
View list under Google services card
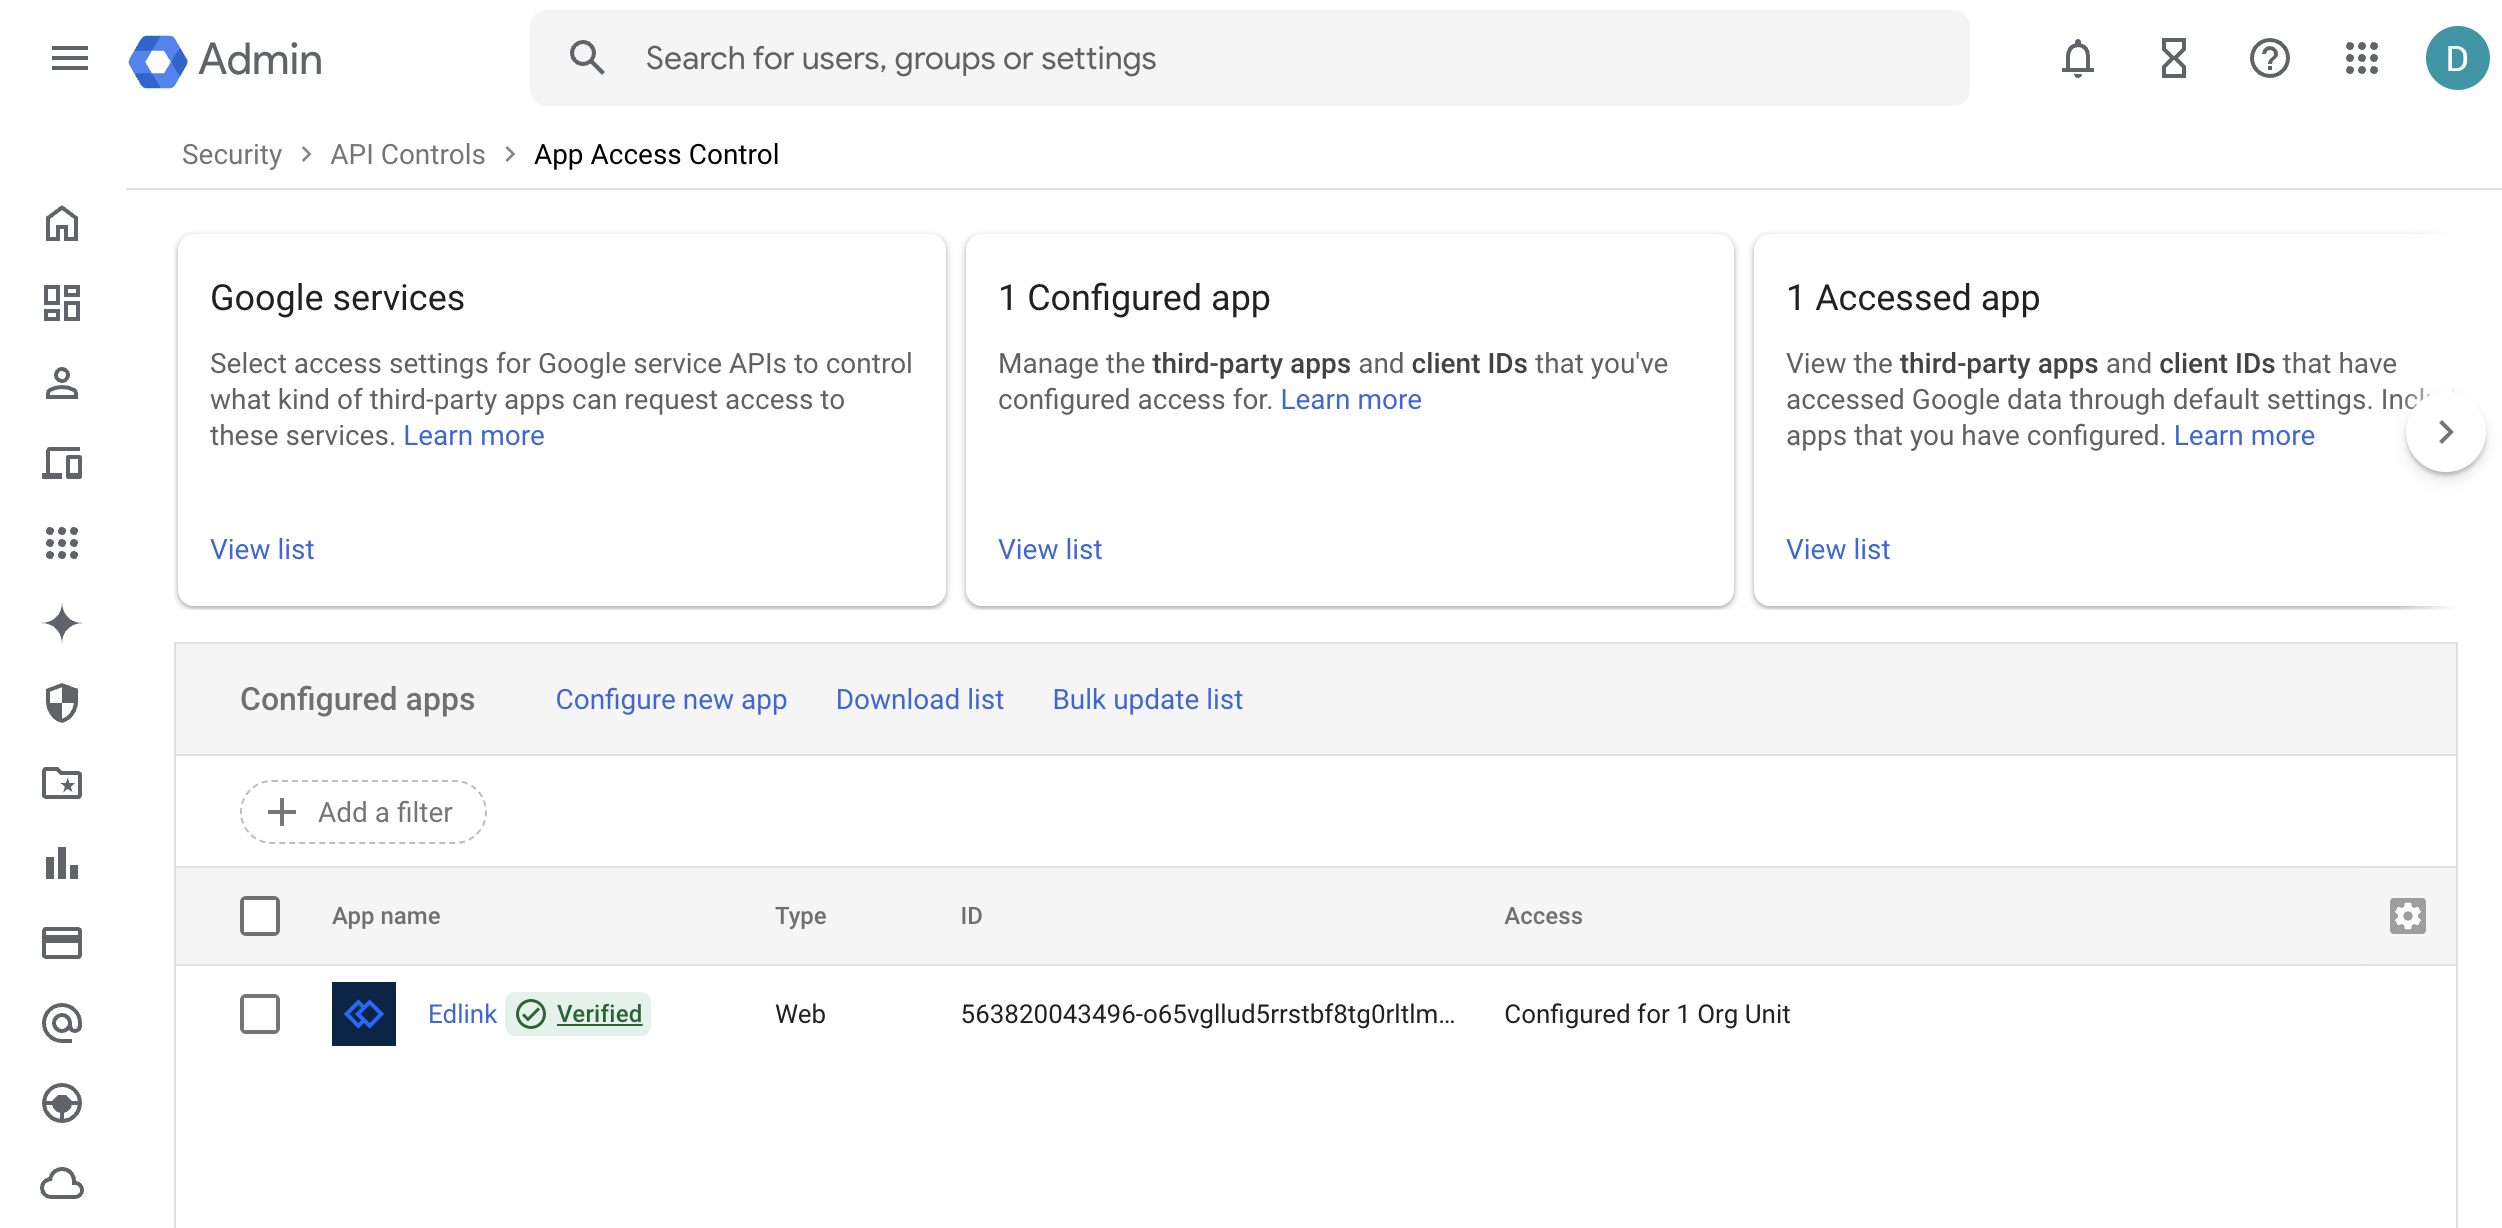pos(262,549)
